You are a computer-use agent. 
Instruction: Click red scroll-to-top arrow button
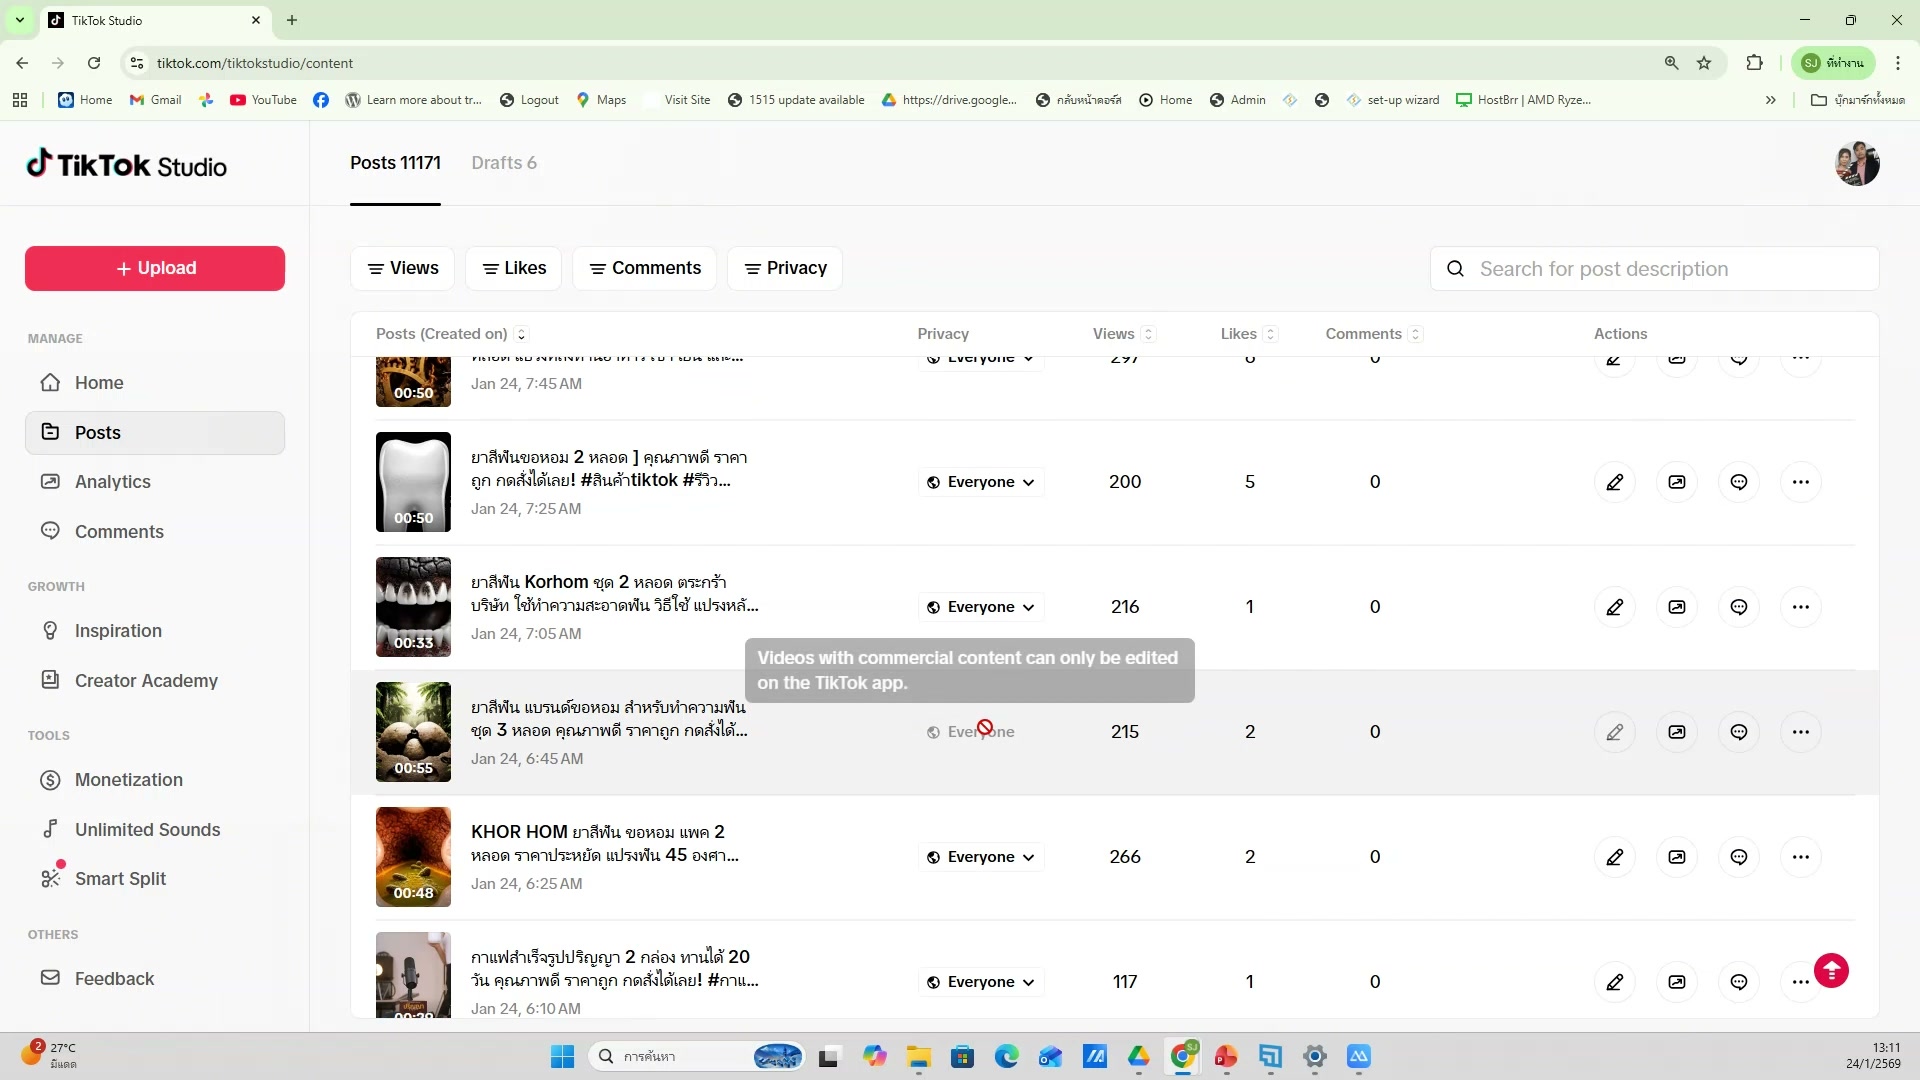pyautogui.click(x=1831, y=970)
